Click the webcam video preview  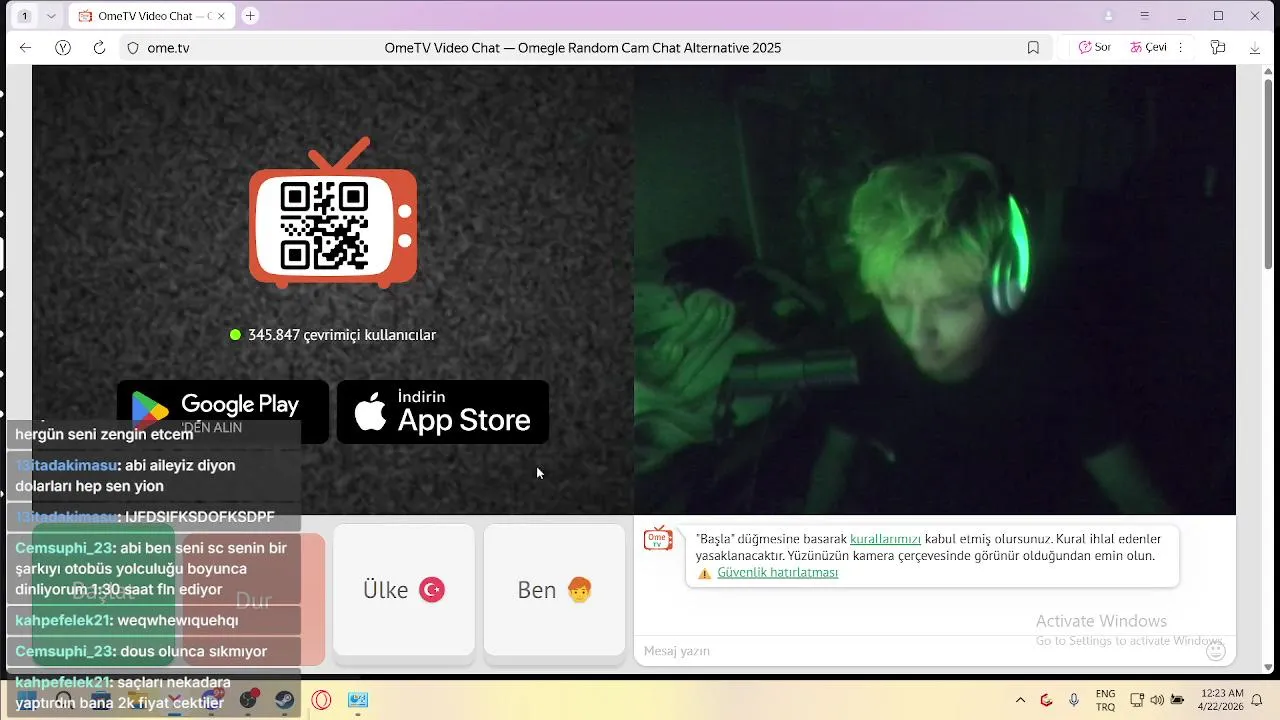935,290
